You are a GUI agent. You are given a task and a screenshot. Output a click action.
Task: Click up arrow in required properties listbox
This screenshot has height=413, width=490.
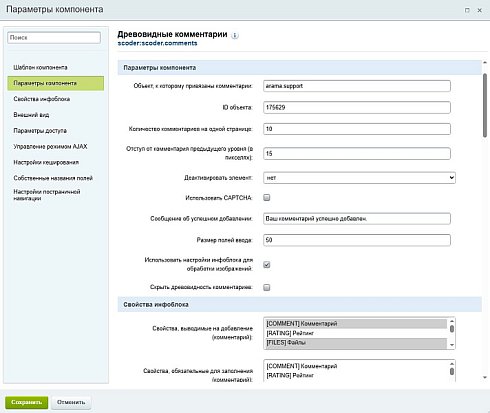coord(452,364)
